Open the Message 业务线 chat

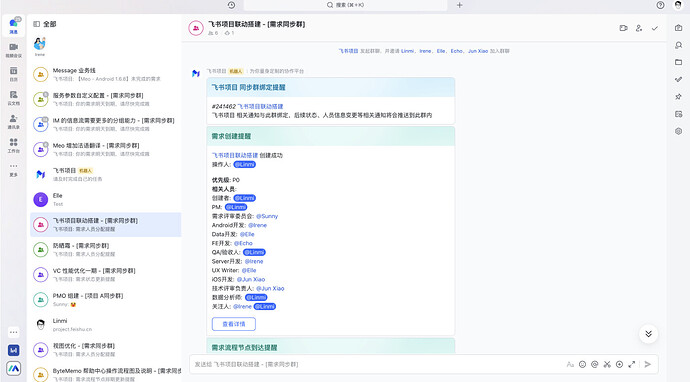[106, 74]
